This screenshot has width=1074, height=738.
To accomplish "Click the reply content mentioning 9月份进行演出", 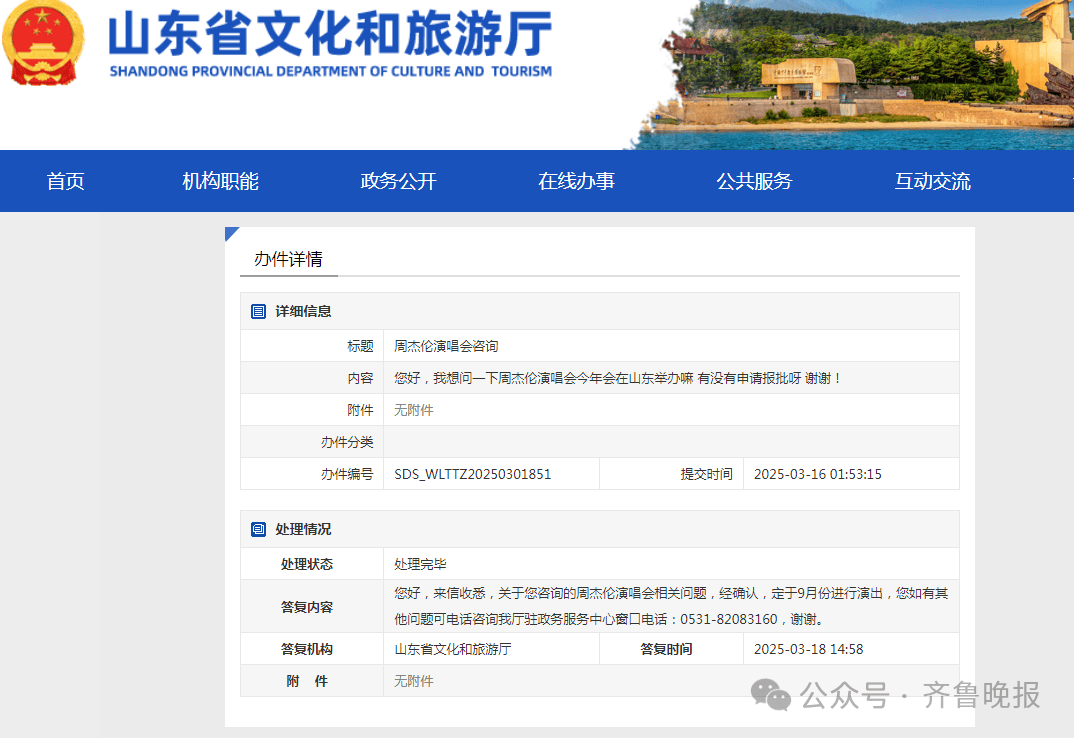I will tap(671, 606).
